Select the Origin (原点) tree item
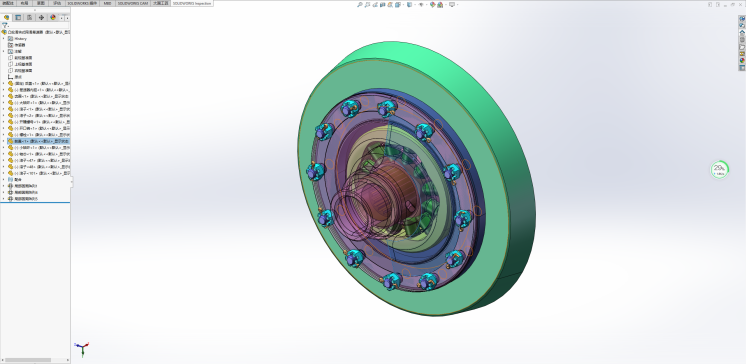 coord(15,77)
